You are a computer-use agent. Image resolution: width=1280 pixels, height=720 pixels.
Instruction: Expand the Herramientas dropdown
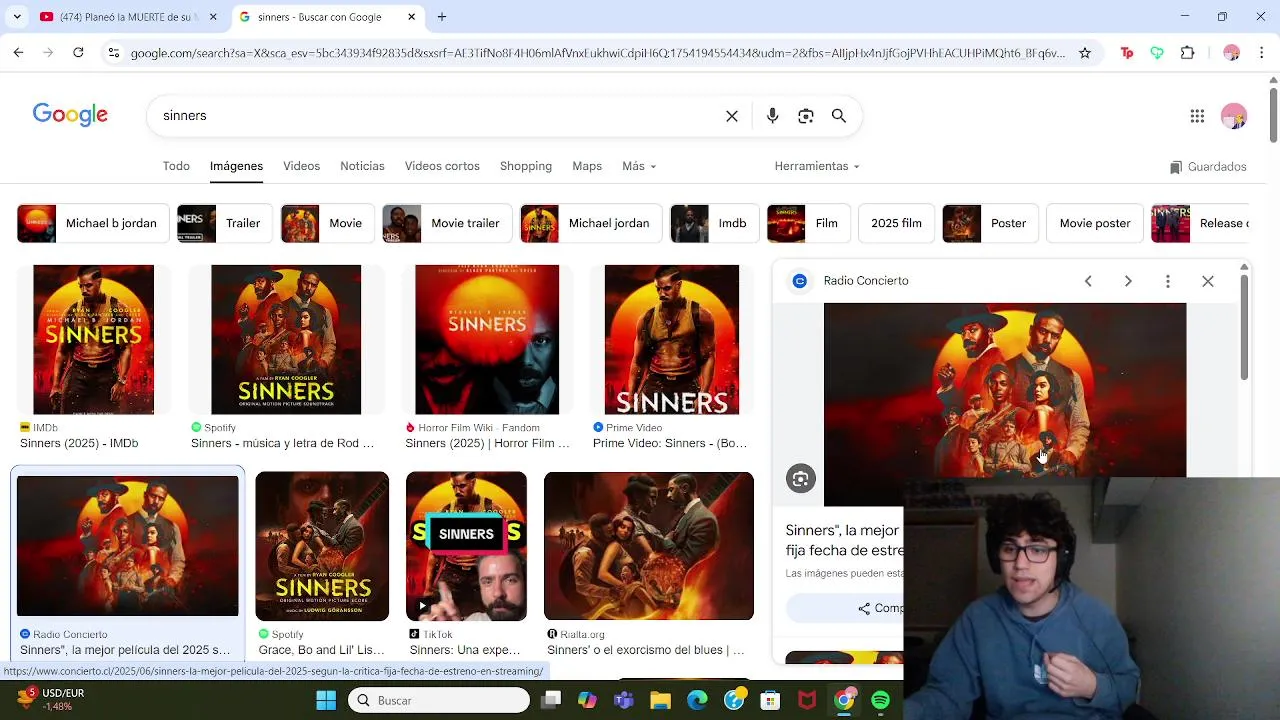click(817, 166)
